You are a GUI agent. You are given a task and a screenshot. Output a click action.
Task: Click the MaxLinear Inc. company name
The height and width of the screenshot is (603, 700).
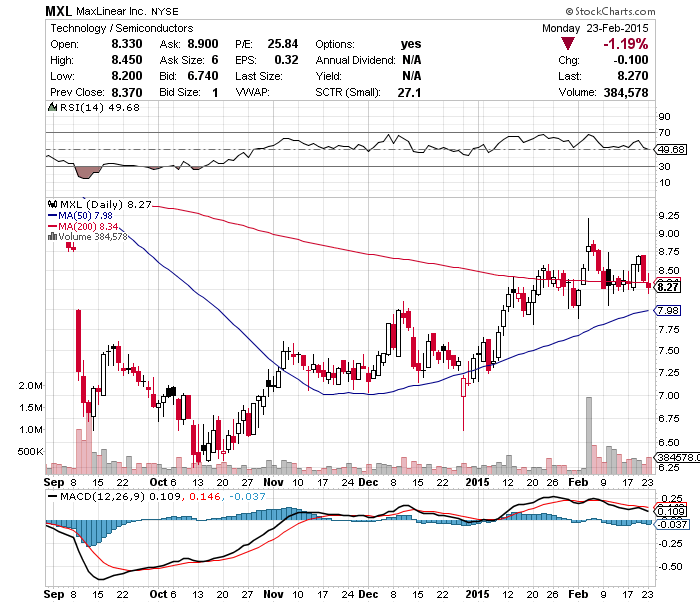pyautogui.click(x=111, y=12)
